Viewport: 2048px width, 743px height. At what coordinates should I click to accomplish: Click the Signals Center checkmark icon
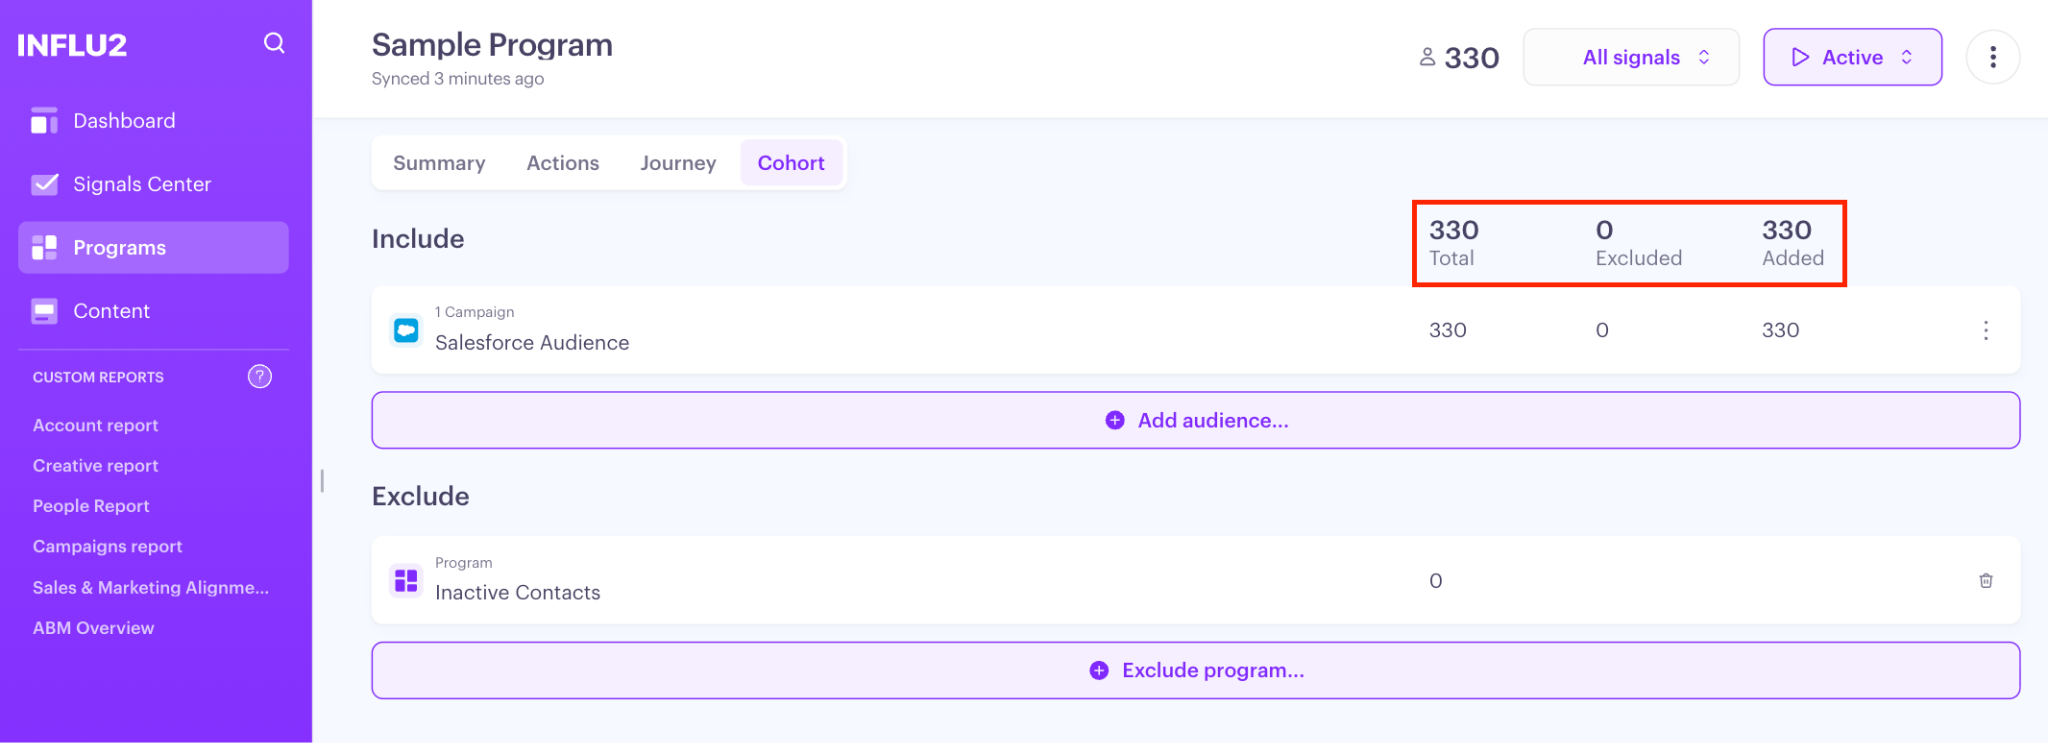[44, 184]
